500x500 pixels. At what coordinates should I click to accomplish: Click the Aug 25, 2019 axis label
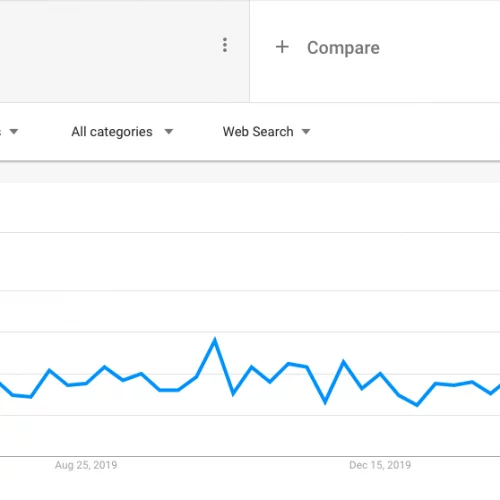(x=86, y=465)
